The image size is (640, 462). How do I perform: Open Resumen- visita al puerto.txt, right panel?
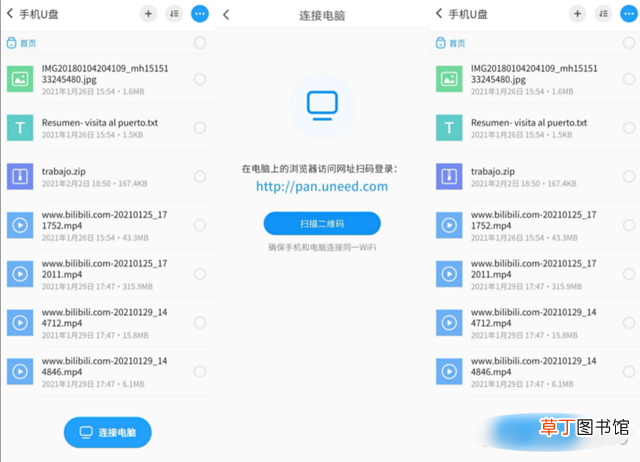tap(529, 122)
